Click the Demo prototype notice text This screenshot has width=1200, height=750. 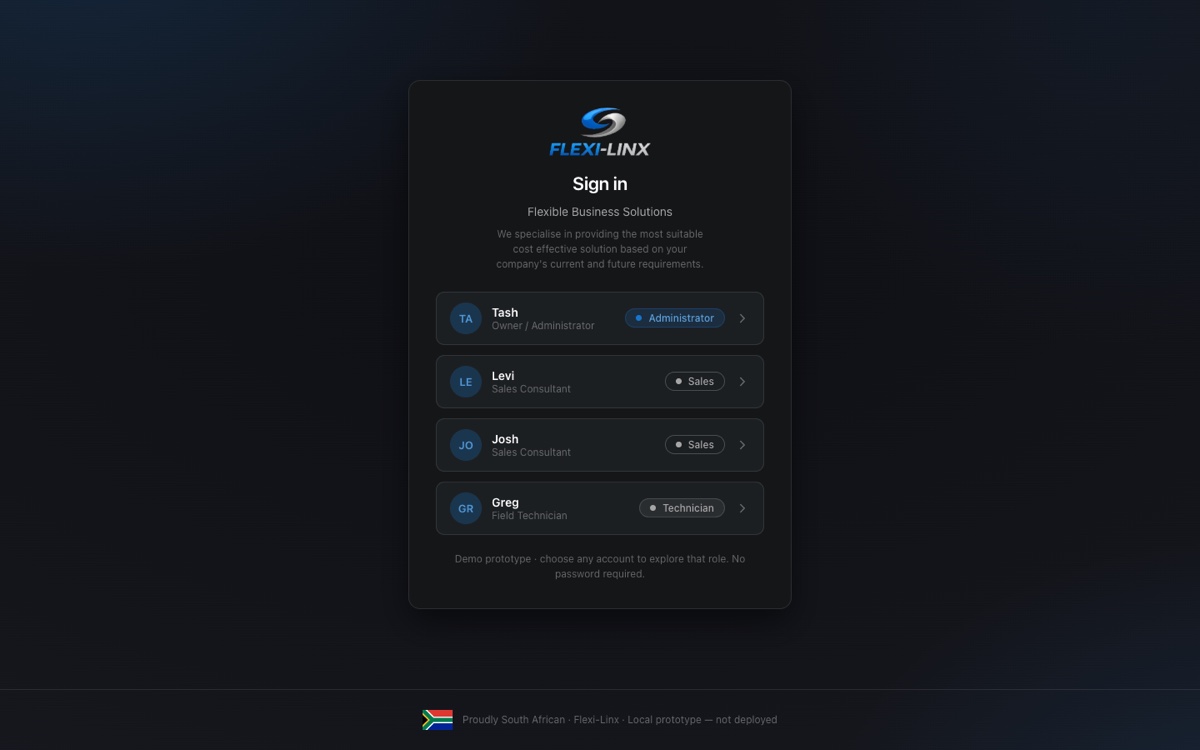click(600, 566)
